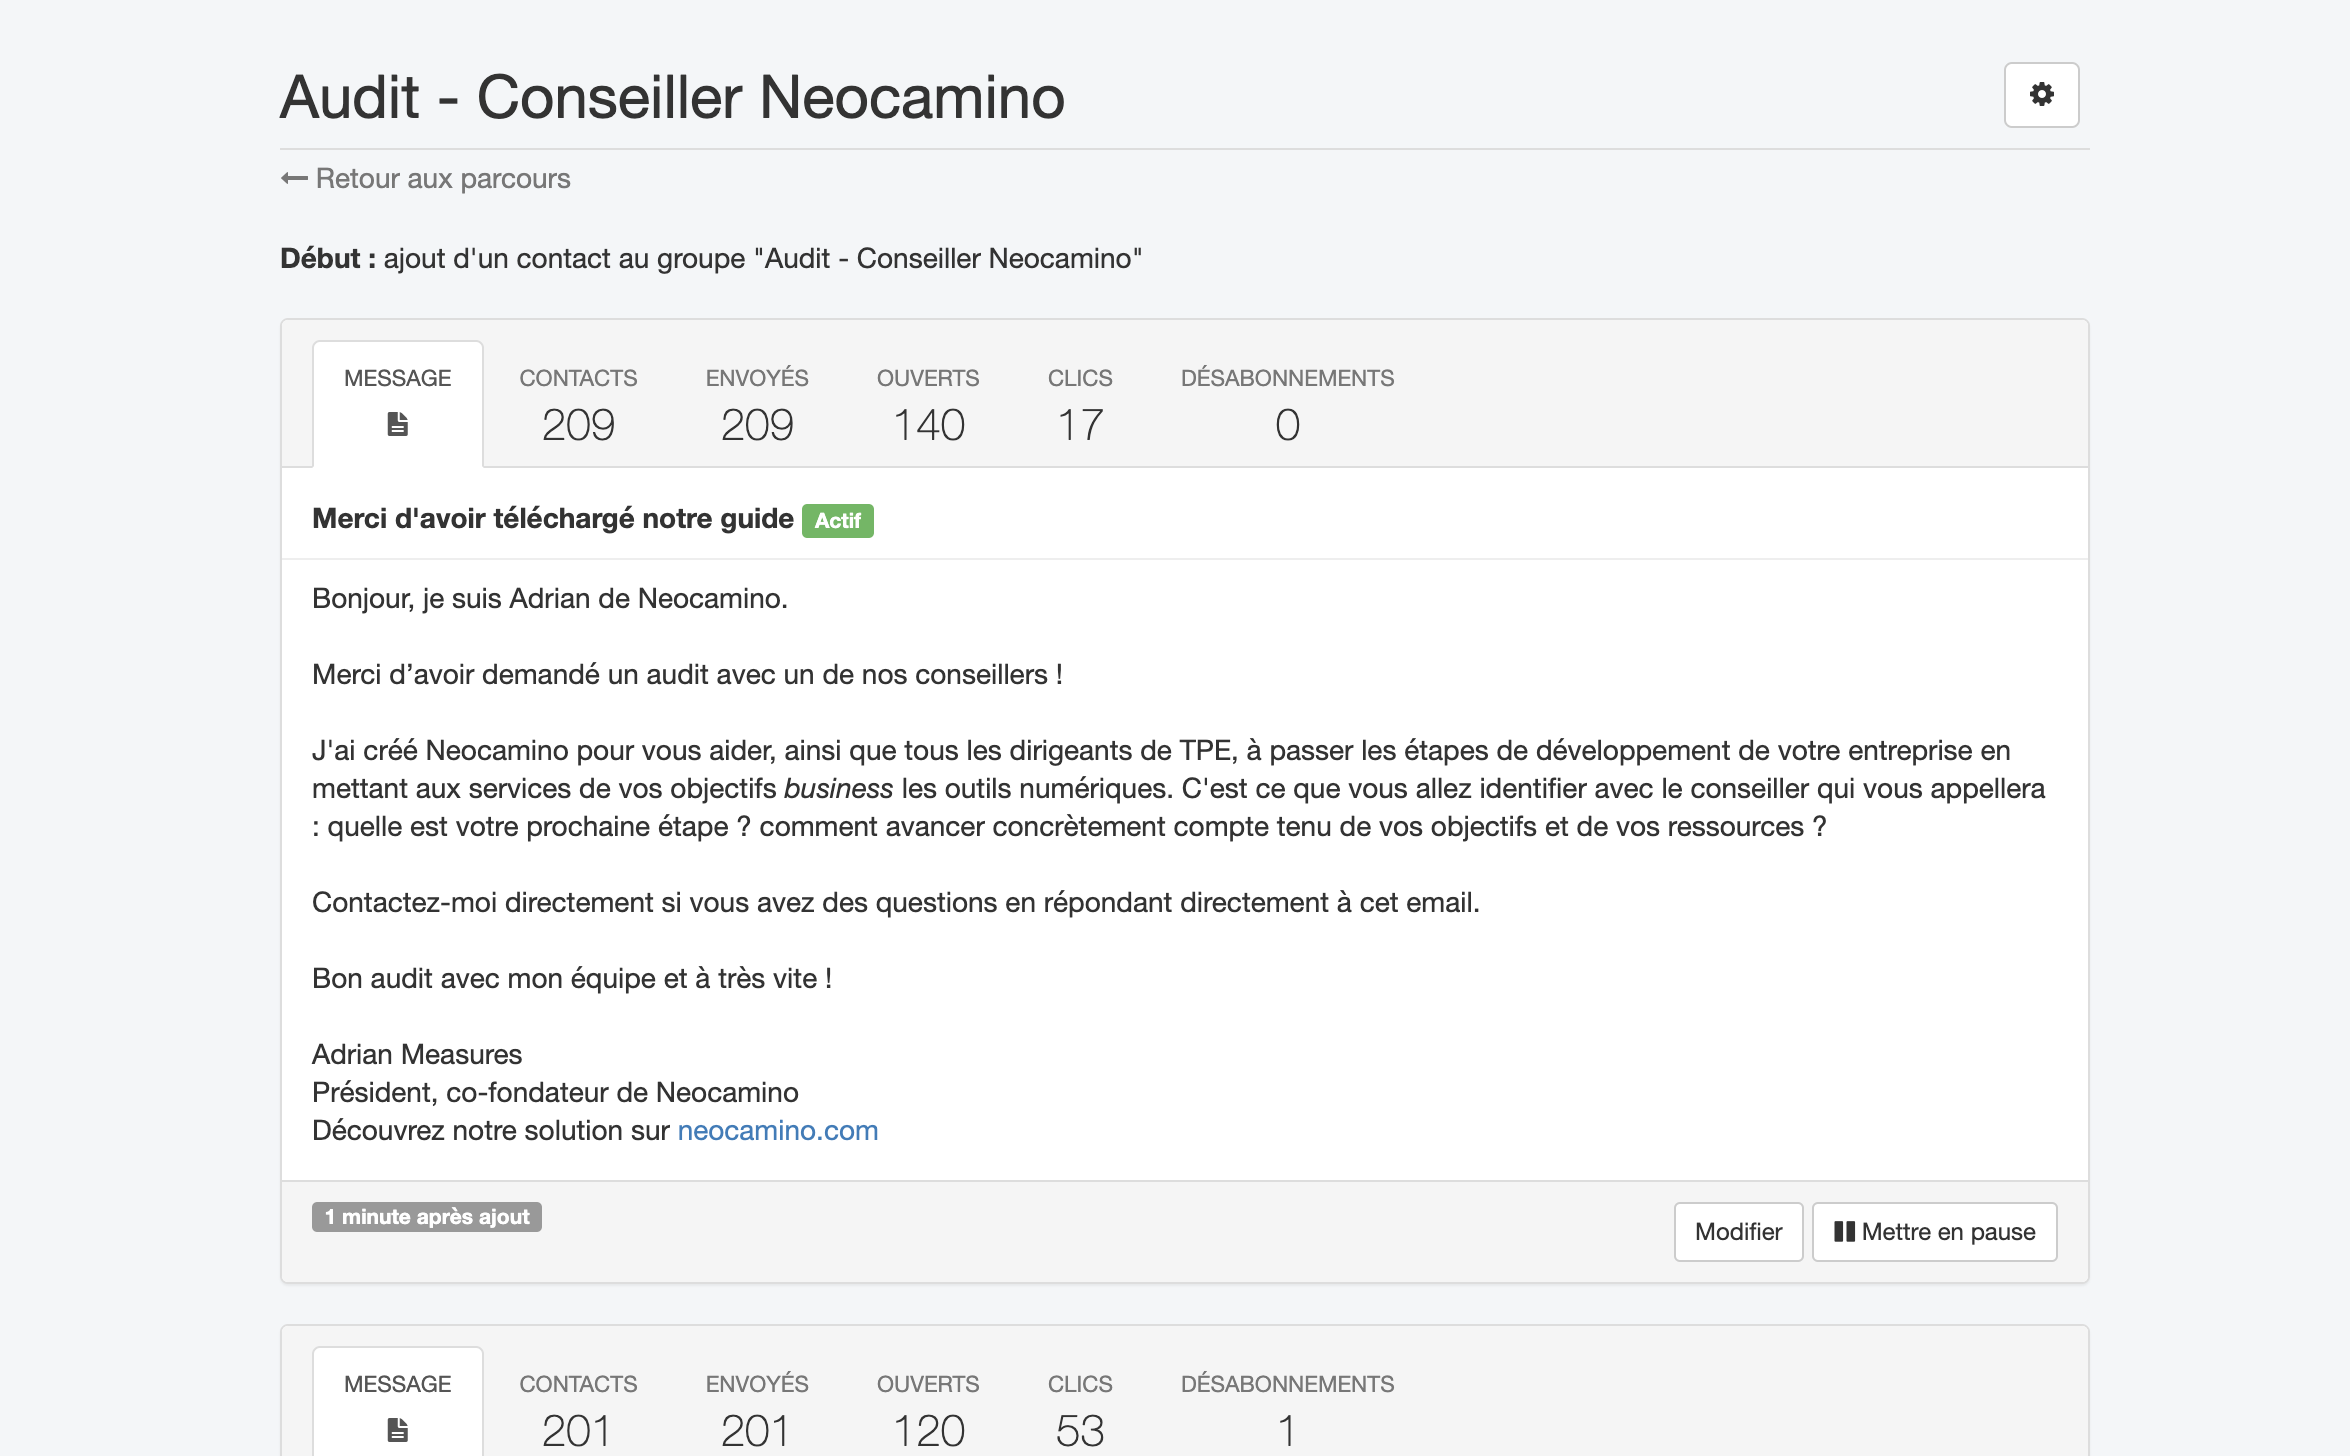Click the '1 minute après ajout' delay badge
Image resolution: width=2350 pixels, height=1456 pixels.
427,1217
